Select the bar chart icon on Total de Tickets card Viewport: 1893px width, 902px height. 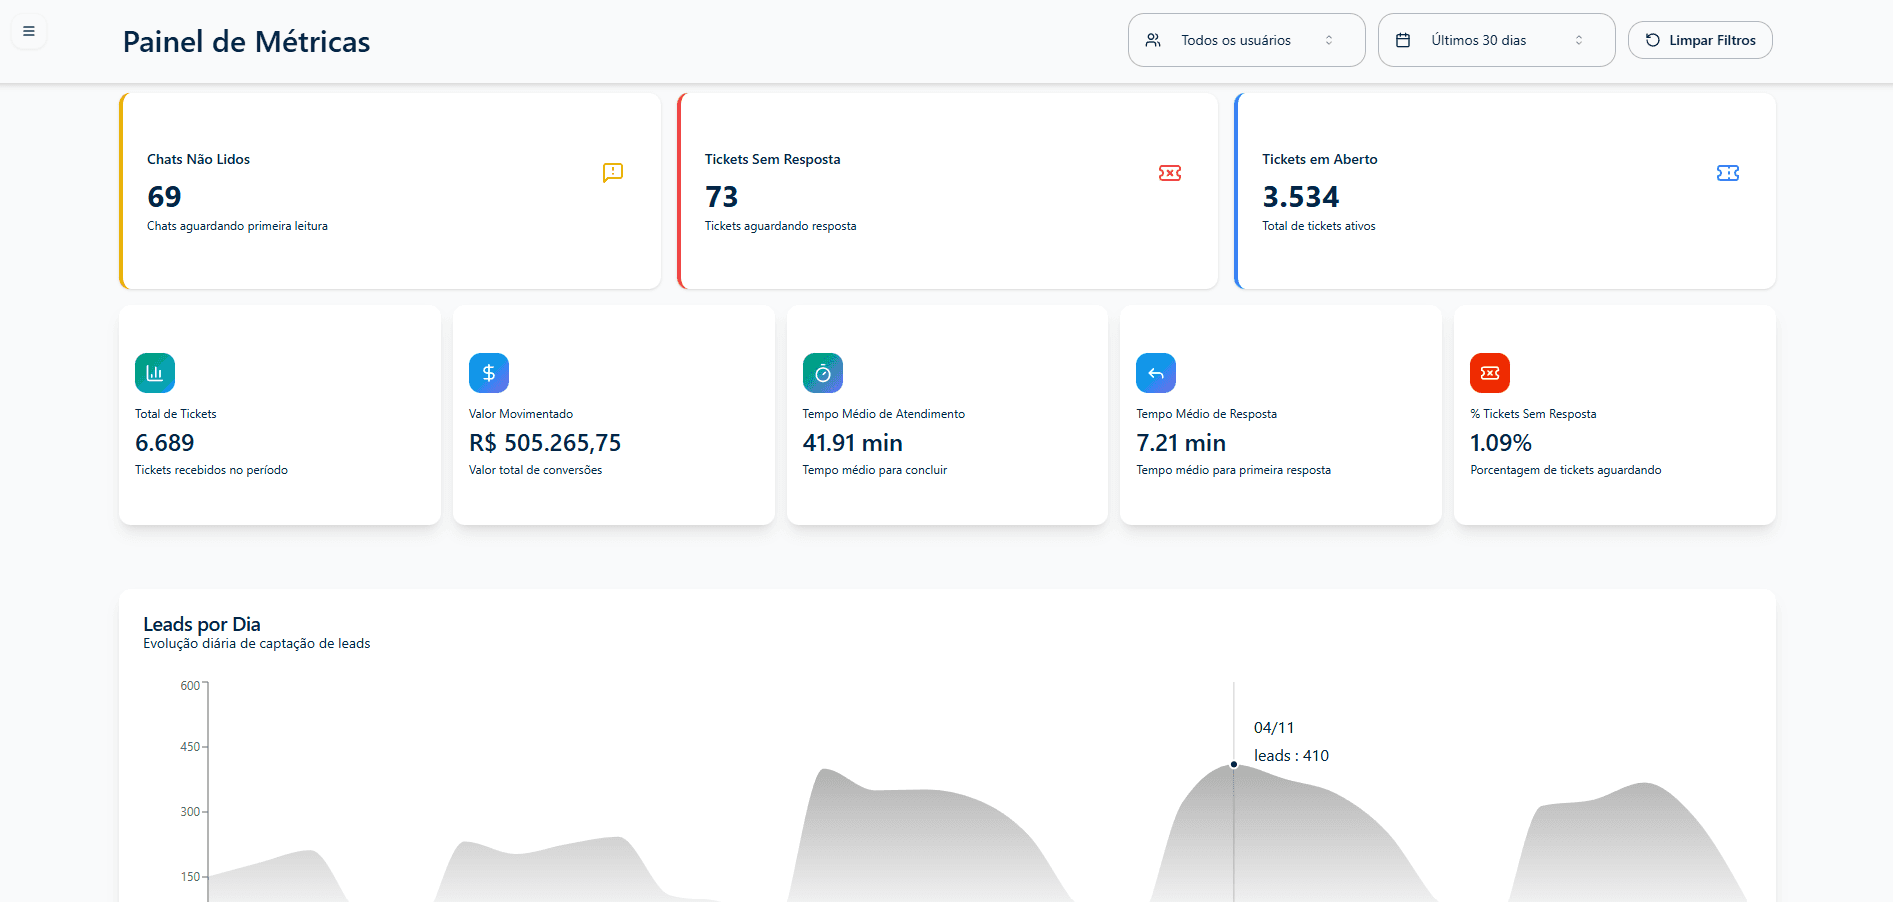pyautogui.click(x=154, y=372)
